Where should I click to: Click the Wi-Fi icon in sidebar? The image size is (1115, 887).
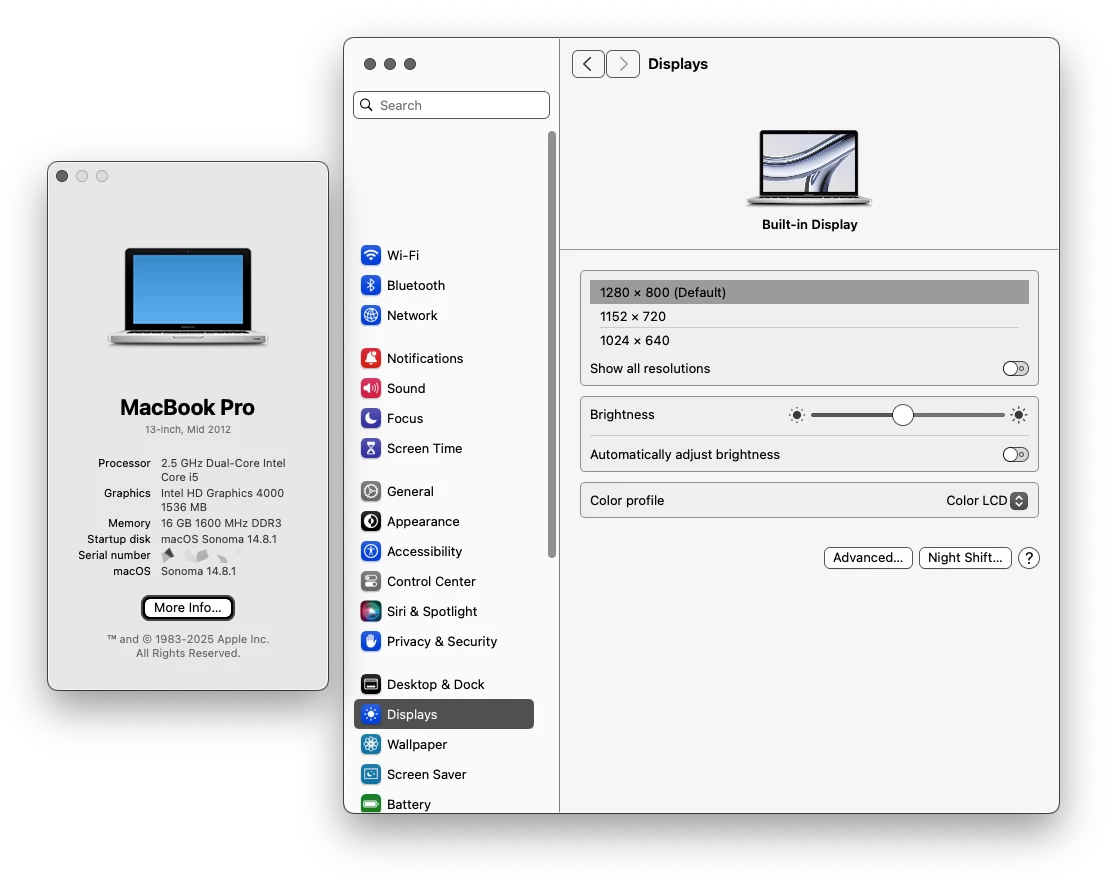click(370, 255)
